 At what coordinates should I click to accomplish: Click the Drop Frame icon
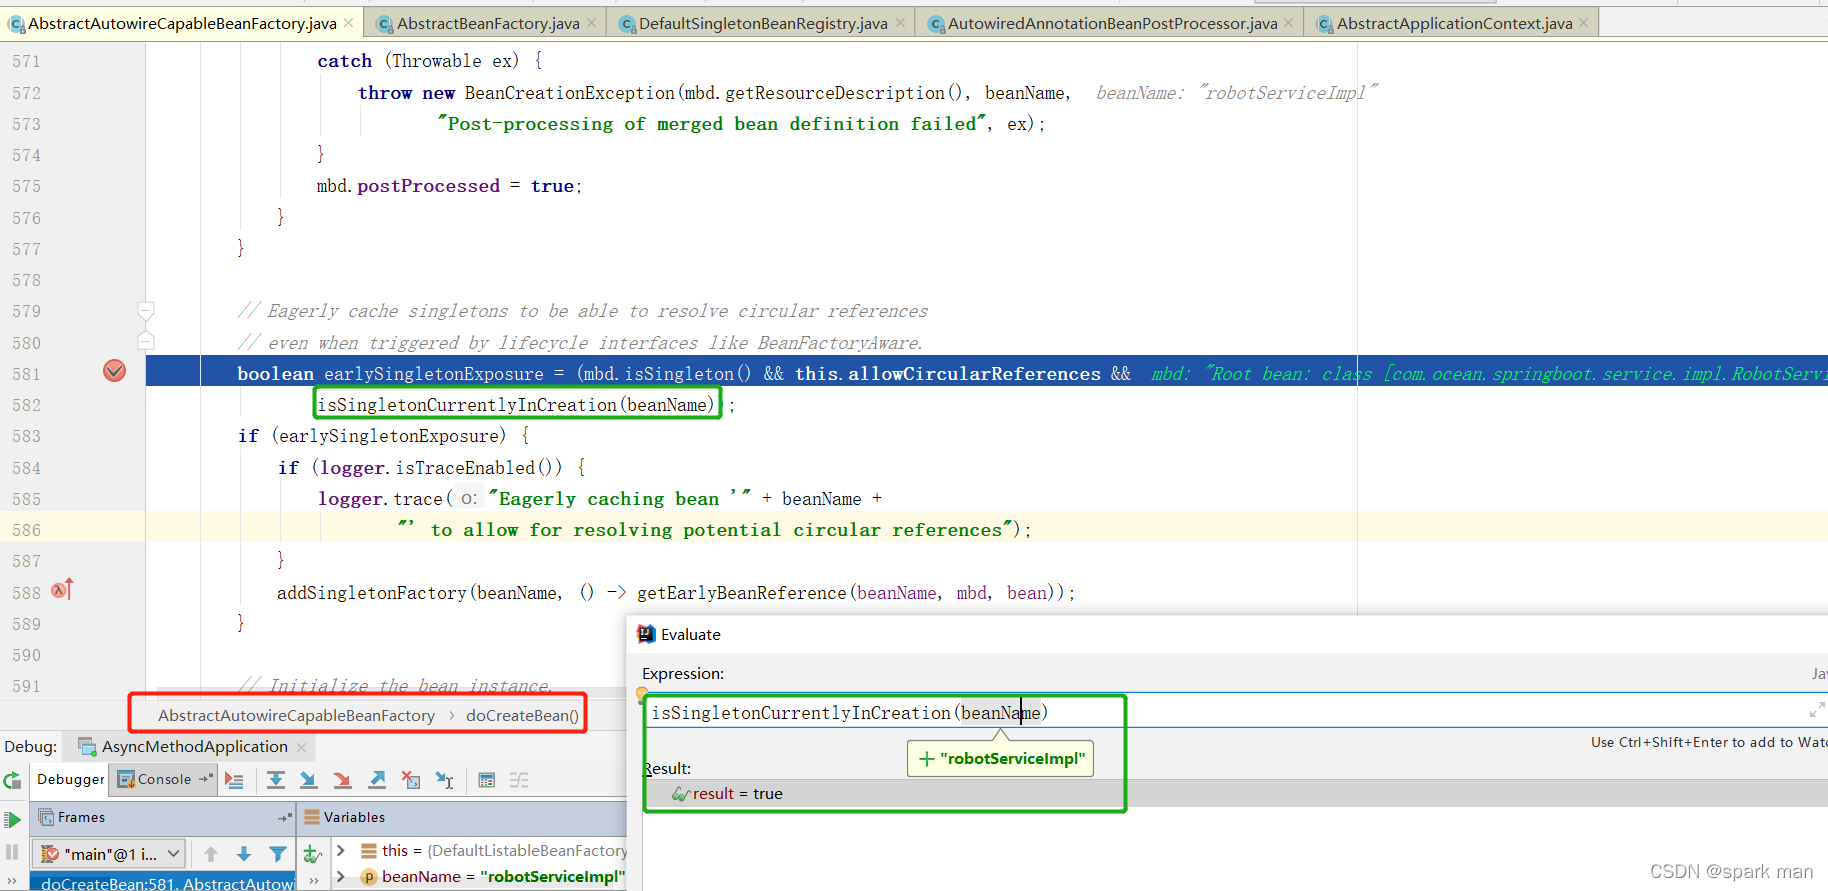pyautogui.click(x=410, y=780)
